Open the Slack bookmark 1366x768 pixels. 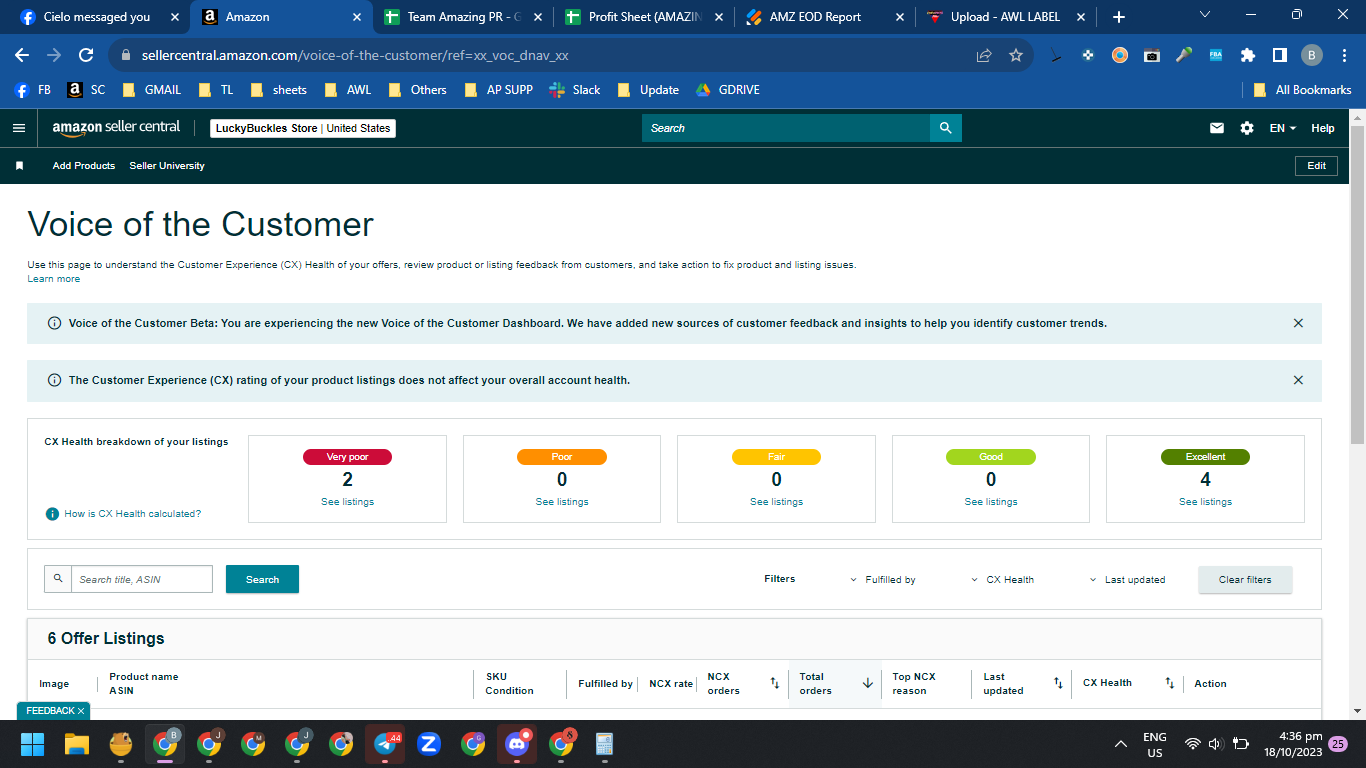click(575, 90)
